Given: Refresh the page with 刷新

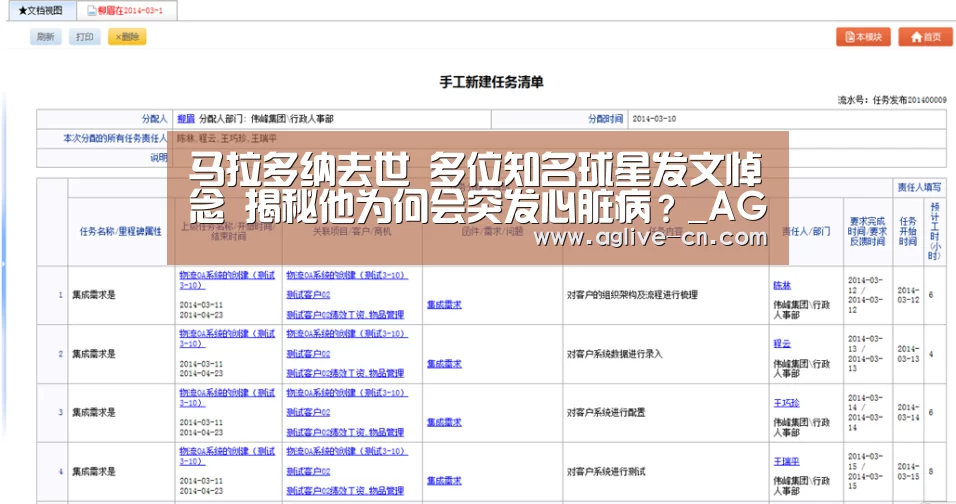Looking at the screenshot, I should coord(46,37).
